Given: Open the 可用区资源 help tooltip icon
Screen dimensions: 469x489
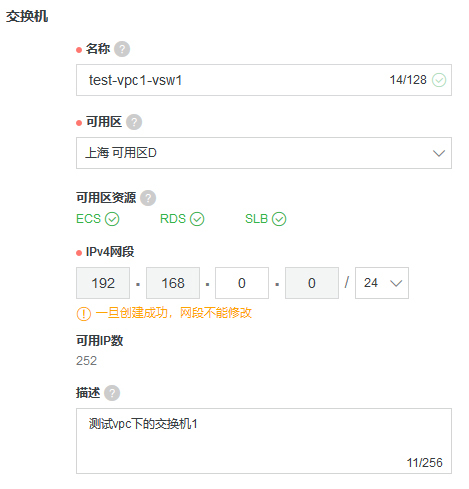Looking at the screenshot, I should coord(148,198).
